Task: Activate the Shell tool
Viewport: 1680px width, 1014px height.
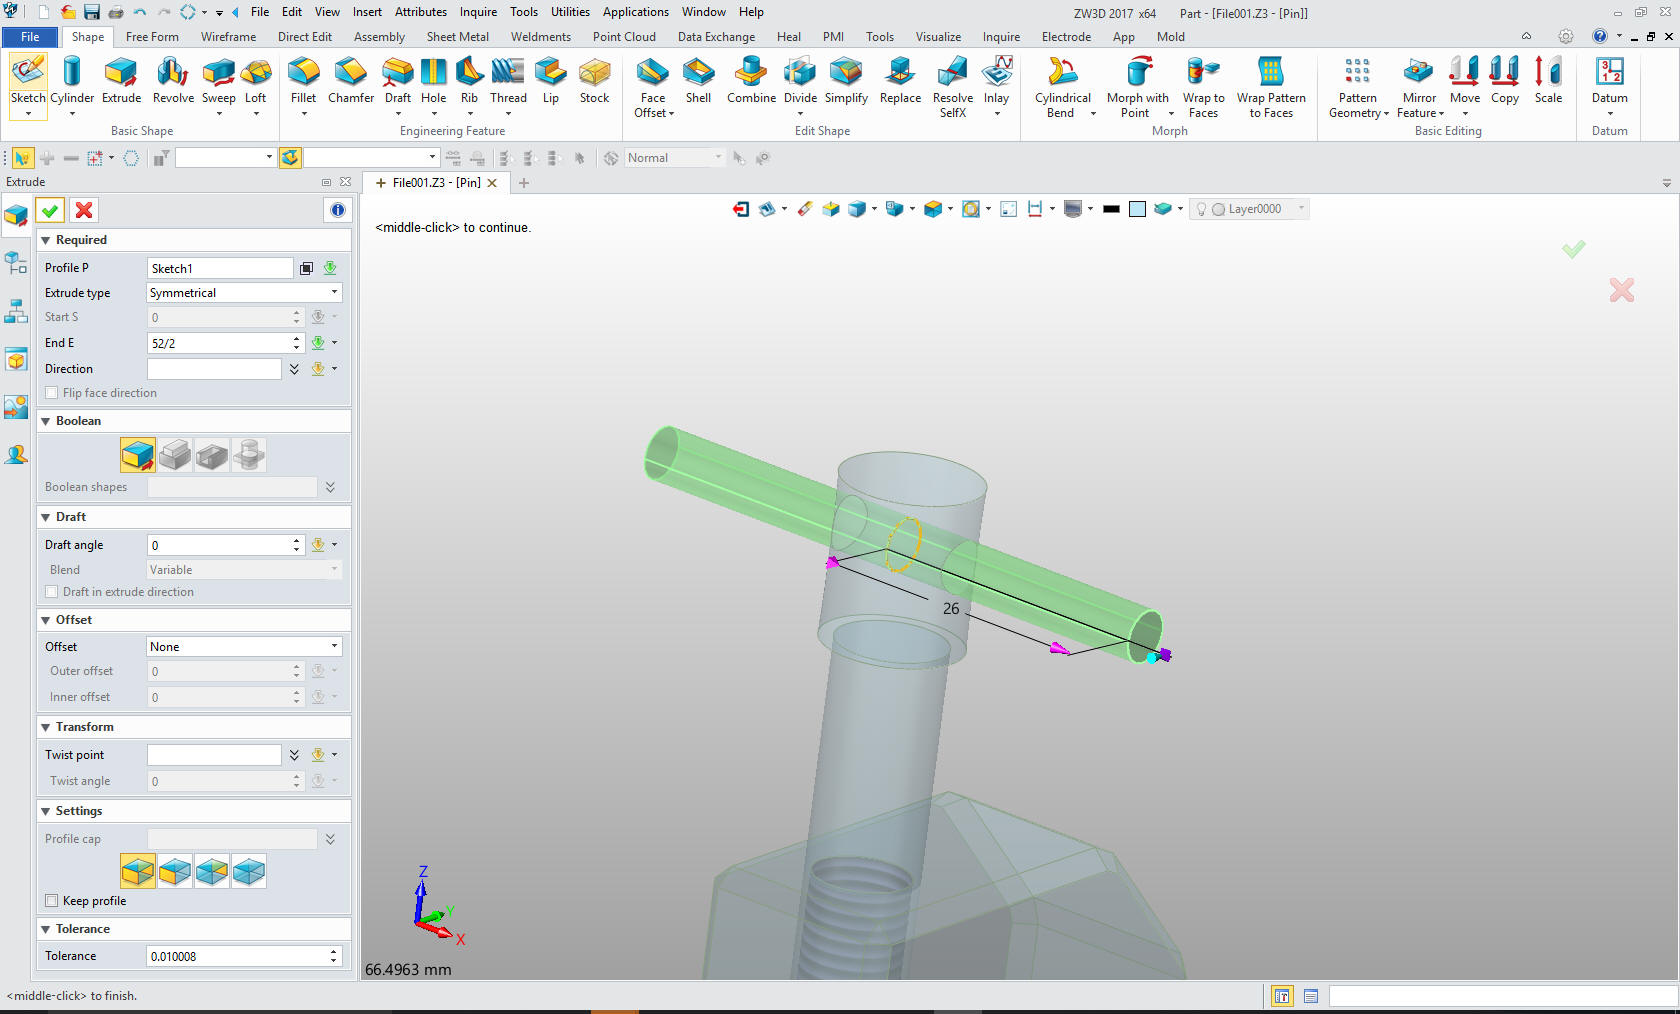Action: (x=698, y=80)
